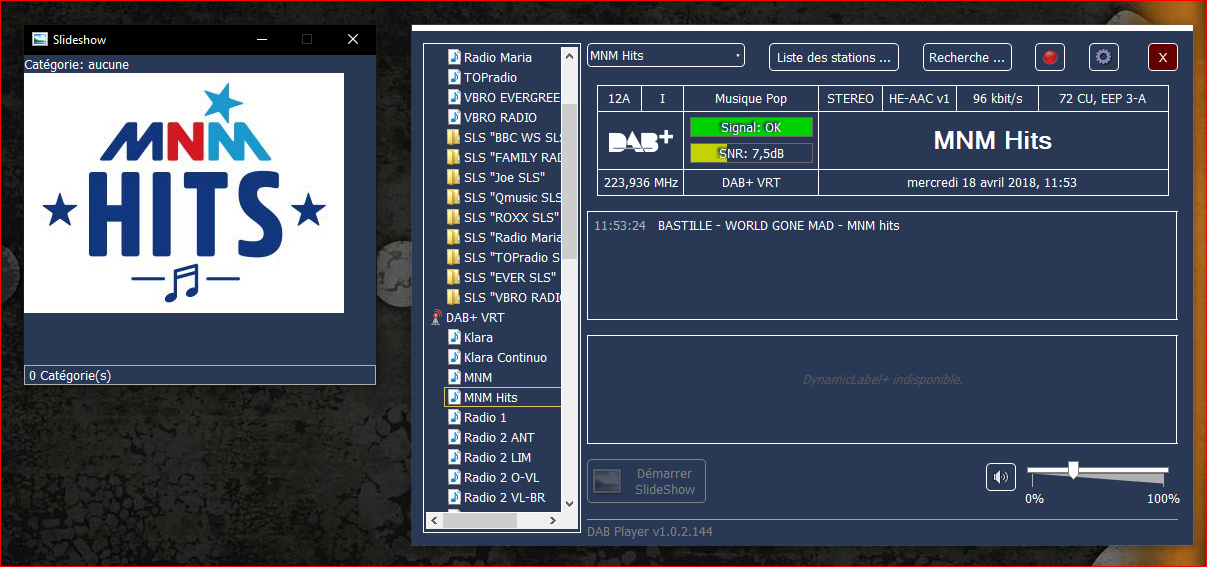The height and width of the screenshot is (567, 1207).
Task: Click "0 Catégorie(s)" status bar in Slideshow
Action: point(200,375)
